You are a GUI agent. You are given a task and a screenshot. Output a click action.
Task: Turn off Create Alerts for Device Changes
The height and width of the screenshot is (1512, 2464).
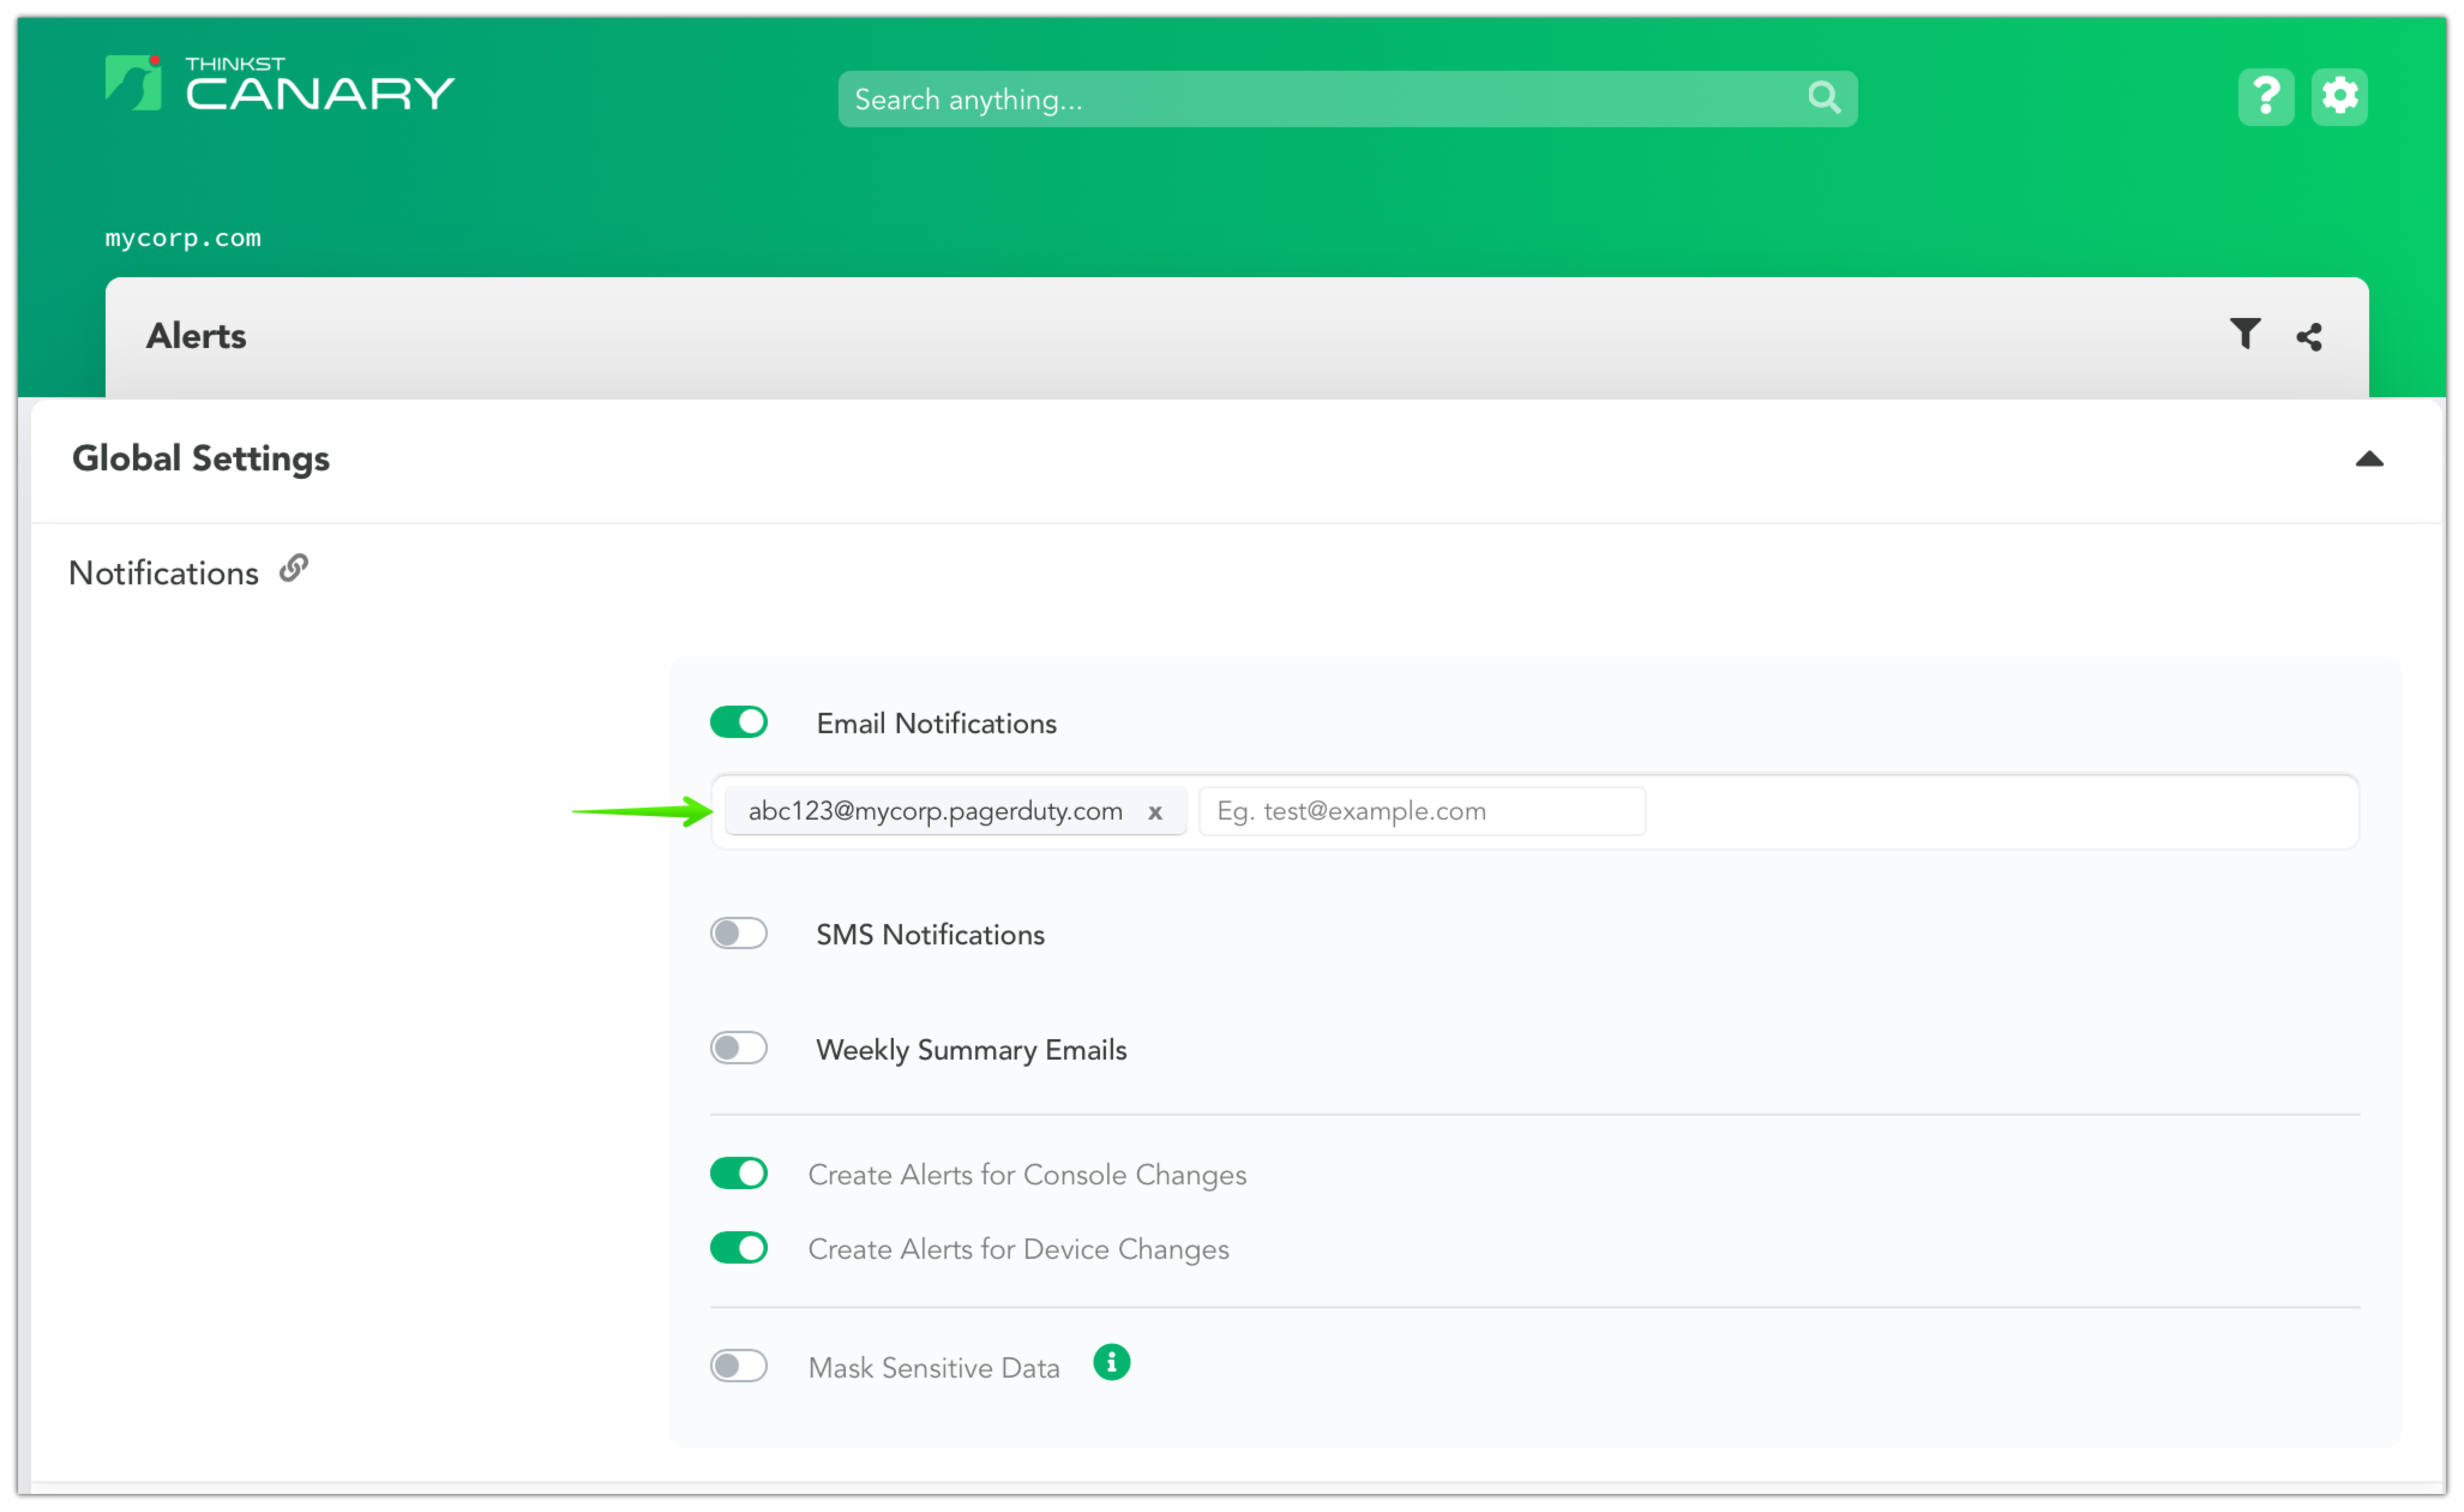[739, 1248]
